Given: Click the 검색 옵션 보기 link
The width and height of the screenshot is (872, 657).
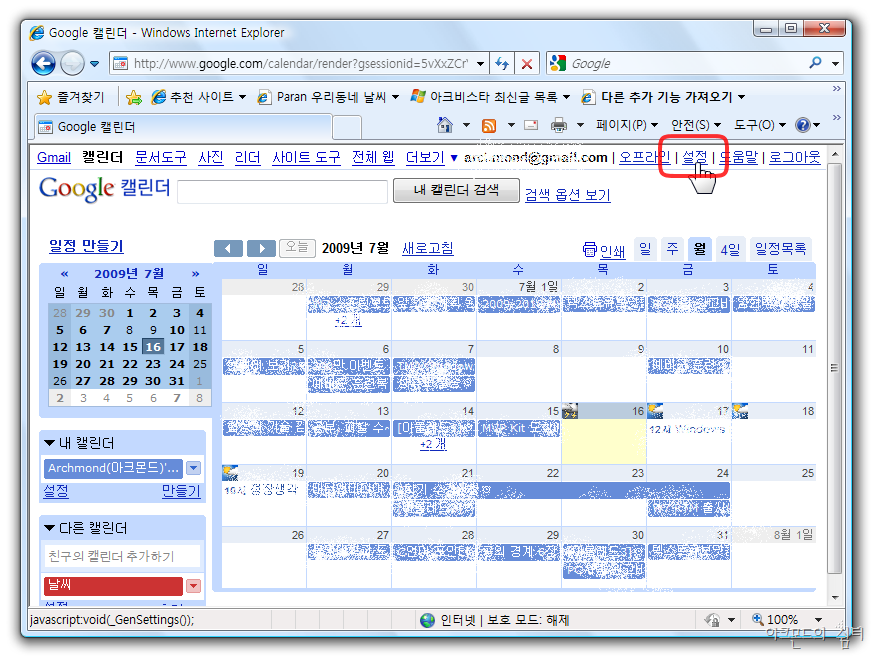Looking at the screenshot, I should [568, 195].
